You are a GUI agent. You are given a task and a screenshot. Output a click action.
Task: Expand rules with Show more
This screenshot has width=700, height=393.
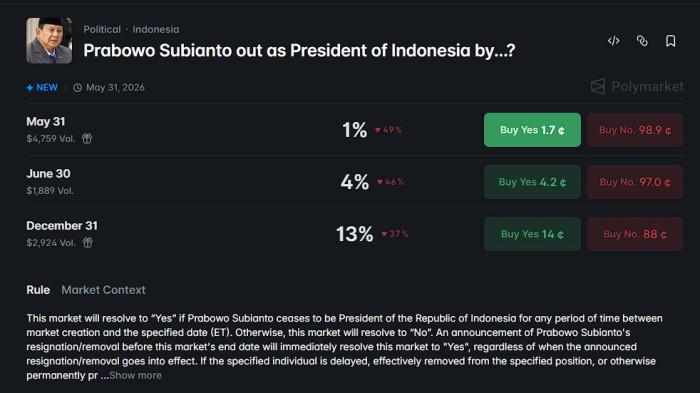135,376
